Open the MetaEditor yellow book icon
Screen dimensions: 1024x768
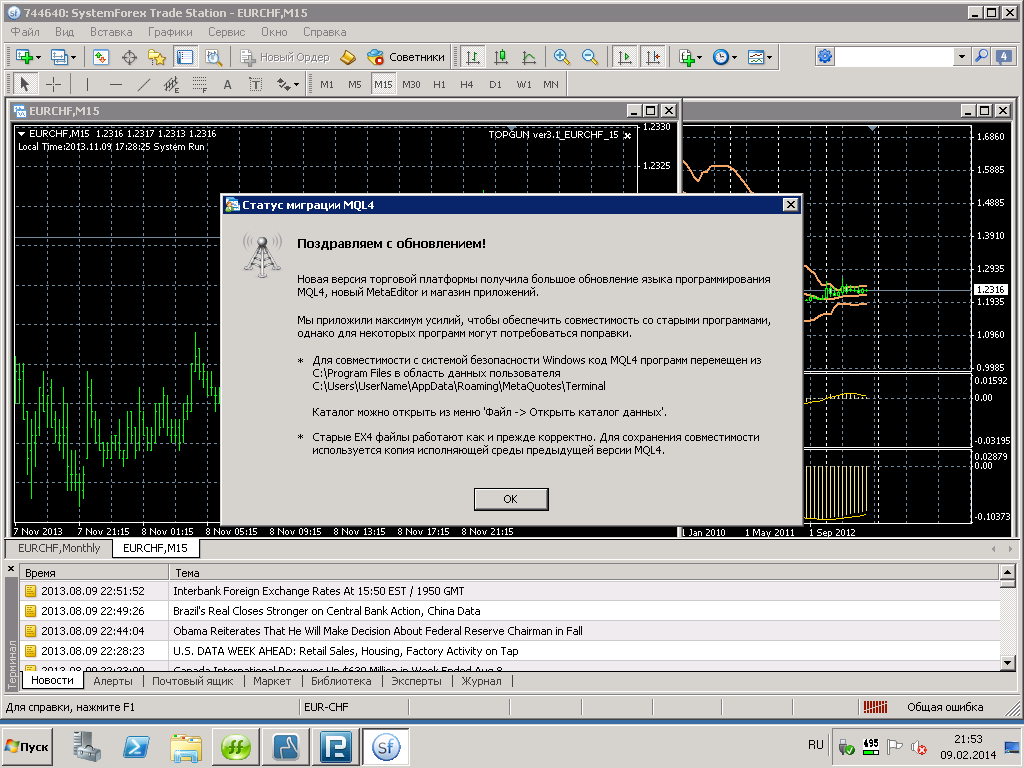click(348, 57)
